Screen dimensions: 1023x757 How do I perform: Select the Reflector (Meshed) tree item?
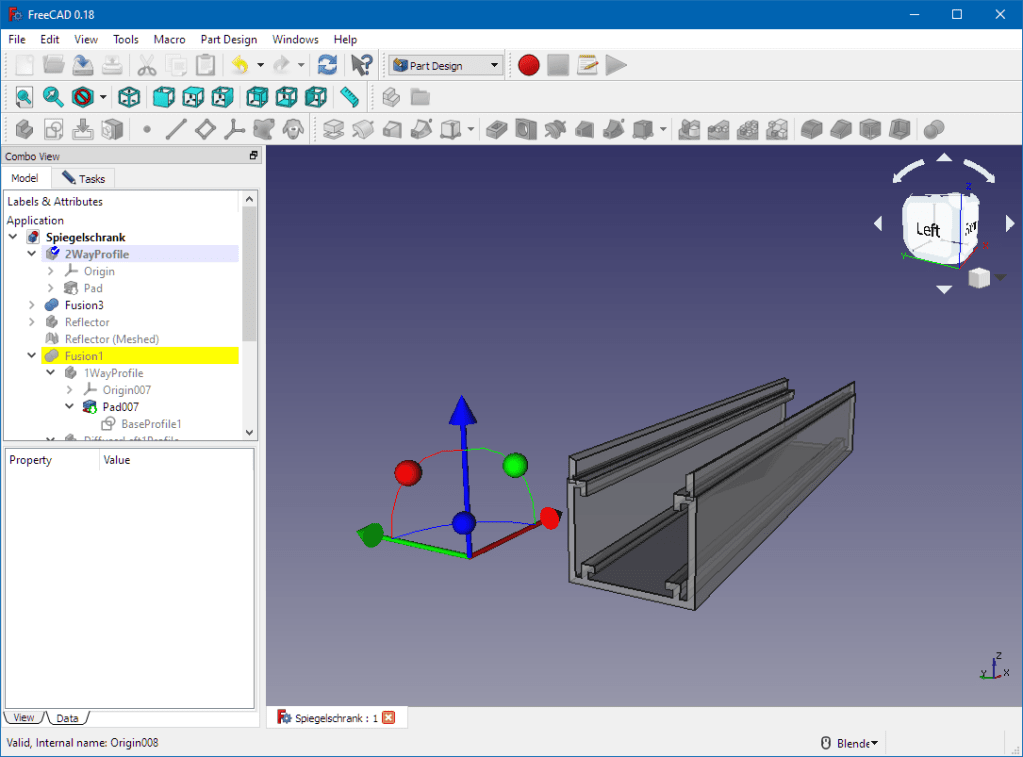tap(111, 339)
